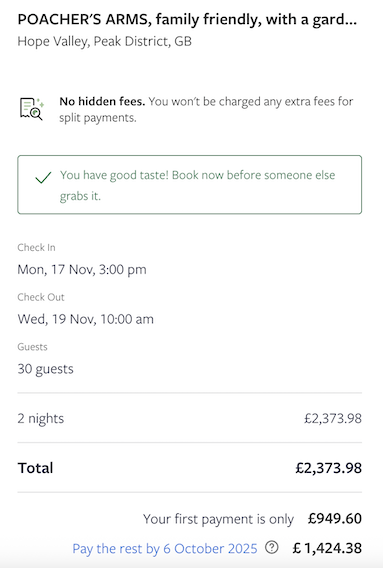Open the 'Pay the rest by 6 October 2025' link
This screenshot has width=383, height=568.
pos(165,548)
